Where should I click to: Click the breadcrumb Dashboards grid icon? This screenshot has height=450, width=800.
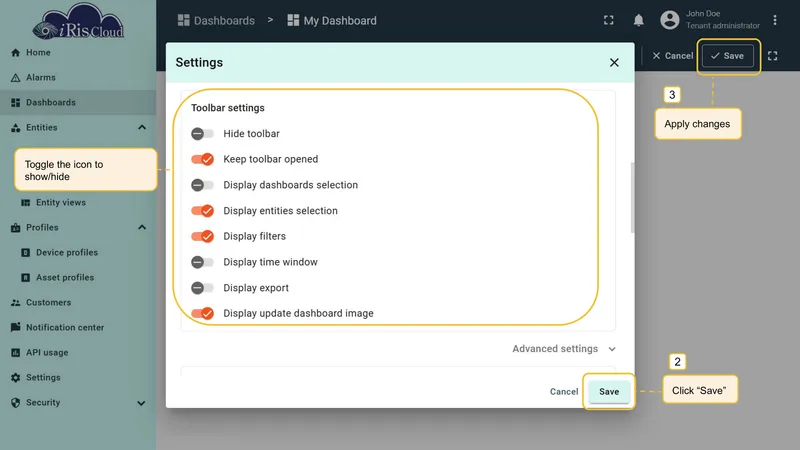(x=183, y=20)
